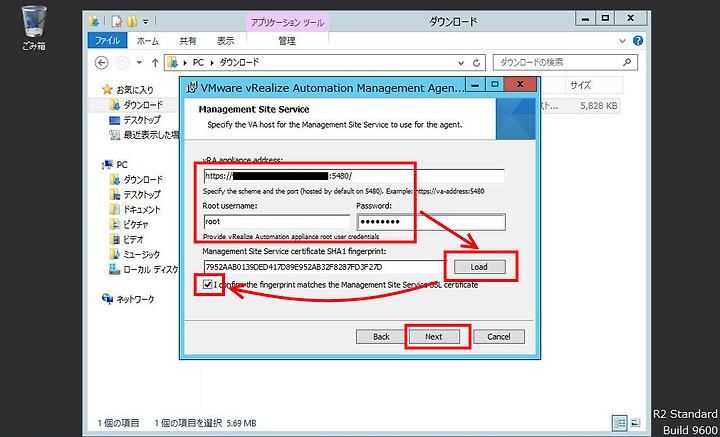720x437 pixels.
Task: Click ダウンロード in the address breadcrumb
Action: tap(239, 62)
